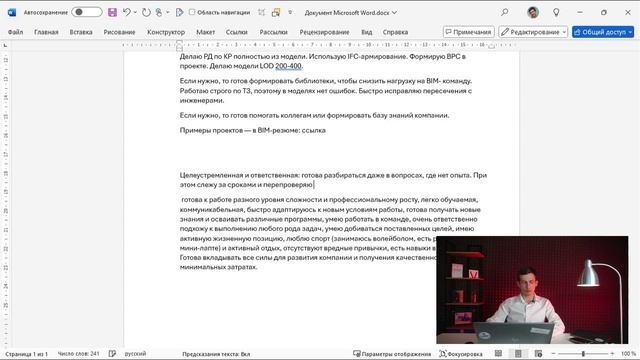Click the tab stop selector at ruler corner

(x=5, y=45)
